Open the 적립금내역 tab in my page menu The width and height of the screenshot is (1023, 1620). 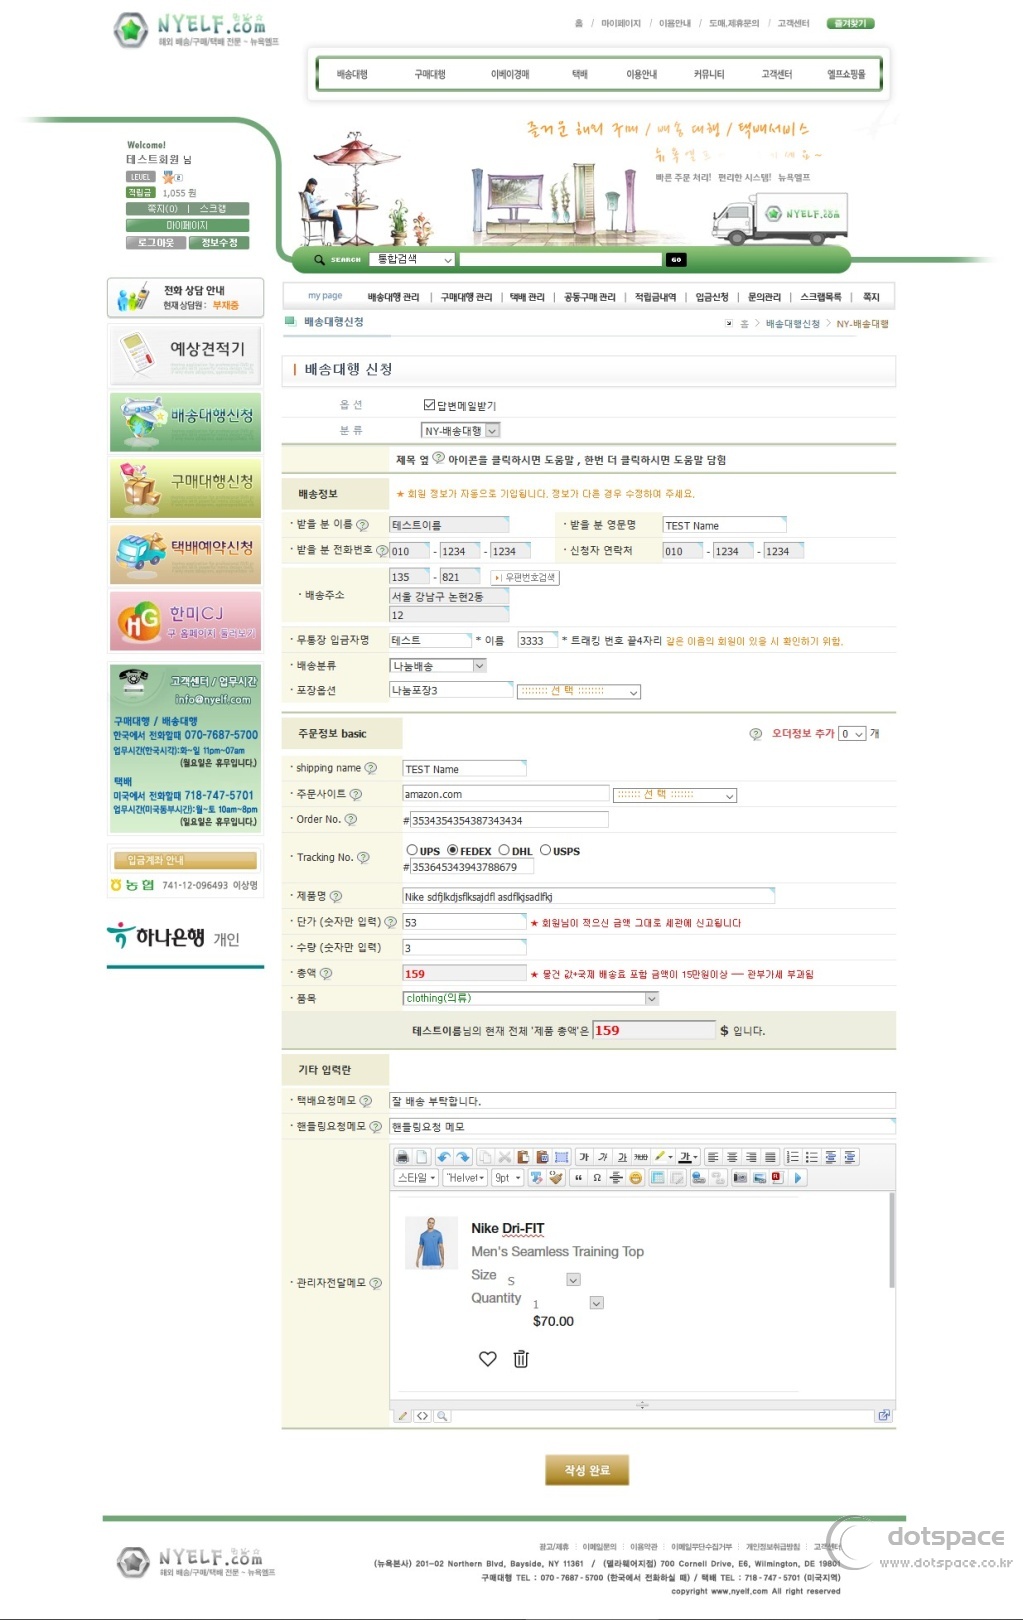[x=655, y=297]
